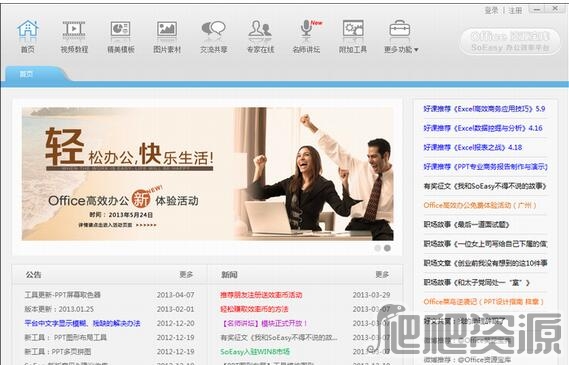Open Office高效办公免费体验活动 (广州) link
This screenshot has width=569, height=365.
pyautogui.click(x=479, y=205)
